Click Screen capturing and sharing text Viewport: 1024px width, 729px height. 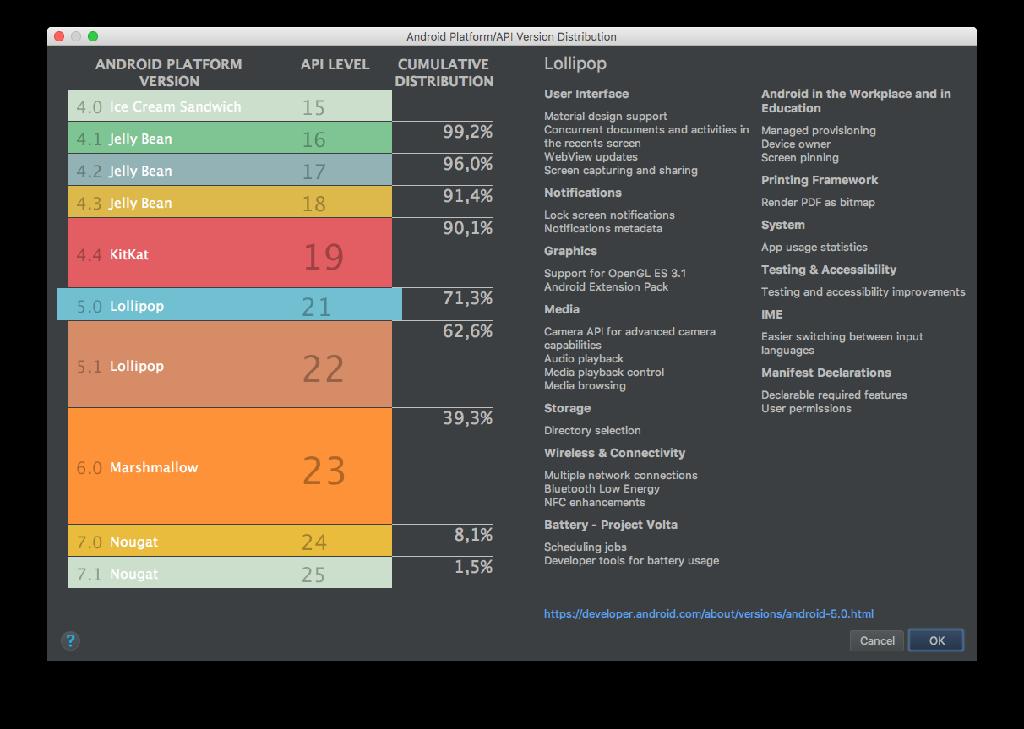[620, 170]
